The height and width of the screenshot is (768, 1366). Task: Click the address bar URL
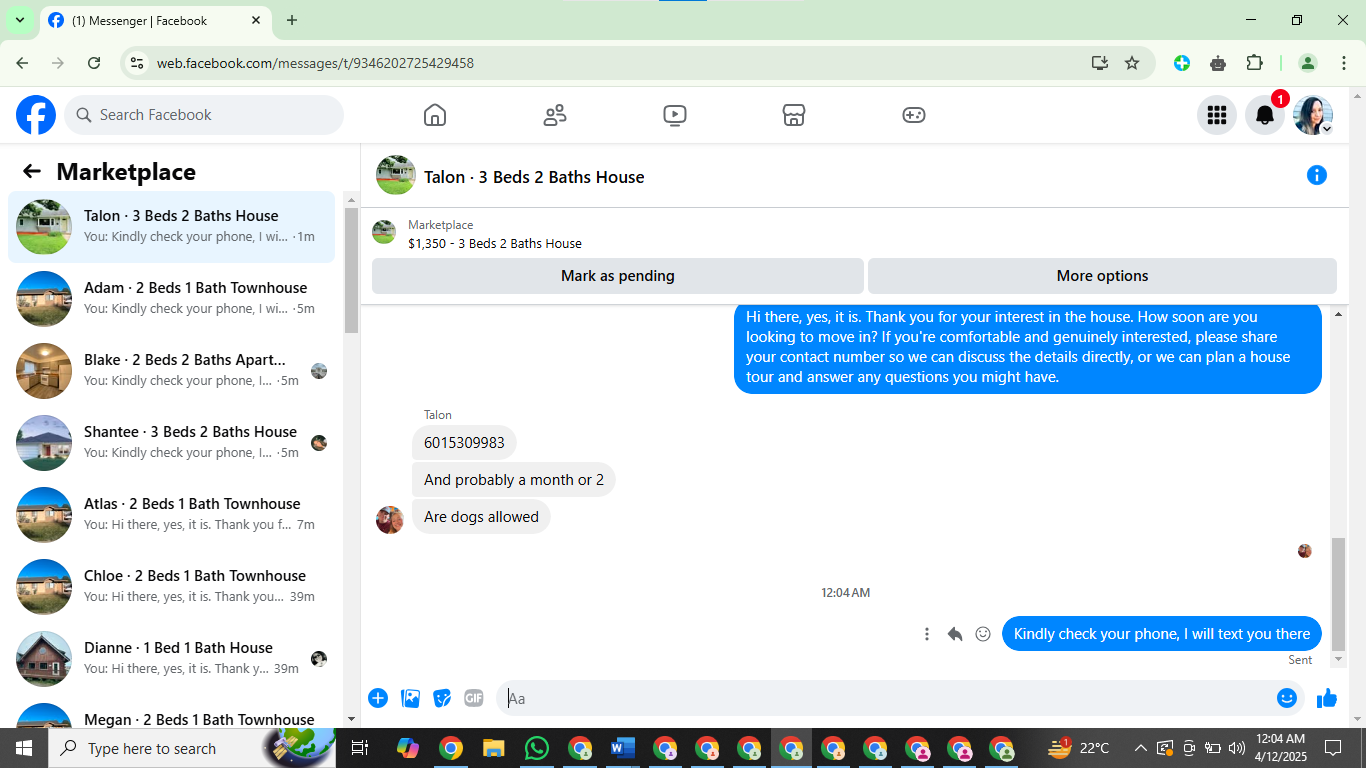[x=315, y=63]
